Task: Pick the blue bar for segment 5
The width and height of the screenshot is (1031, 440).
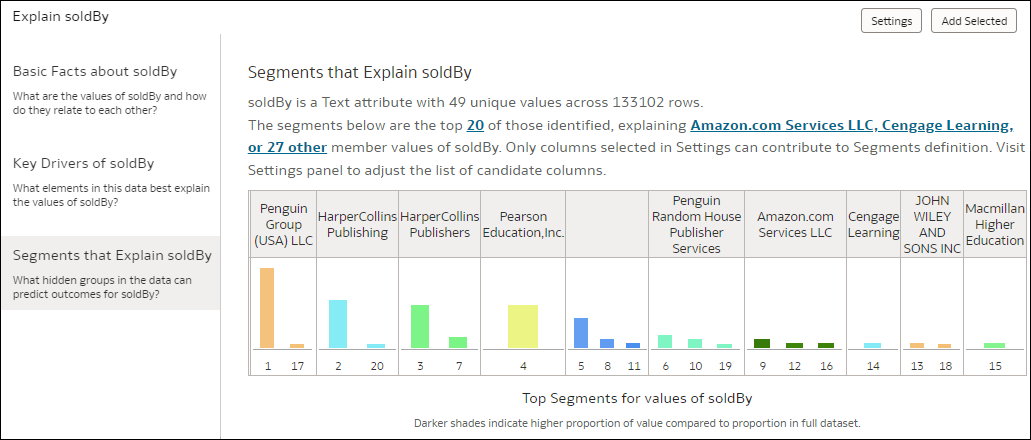Action: (x=580, y=332)
